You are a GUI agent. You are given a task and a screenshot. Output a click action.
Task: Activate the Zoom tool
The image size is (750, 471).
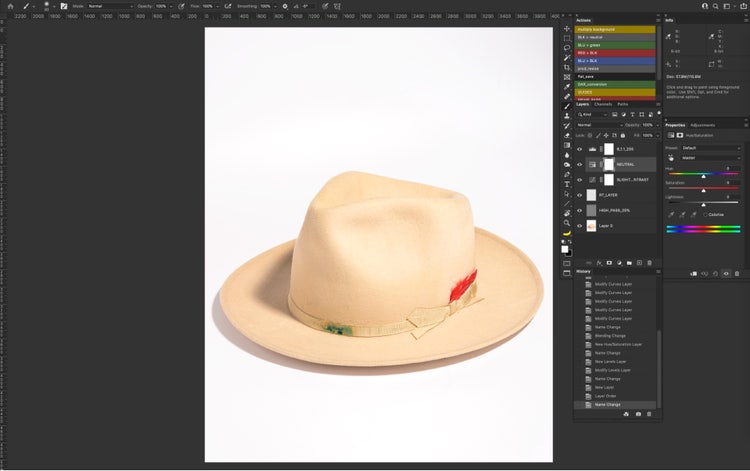pyautogui.click(x=567, y=222)
